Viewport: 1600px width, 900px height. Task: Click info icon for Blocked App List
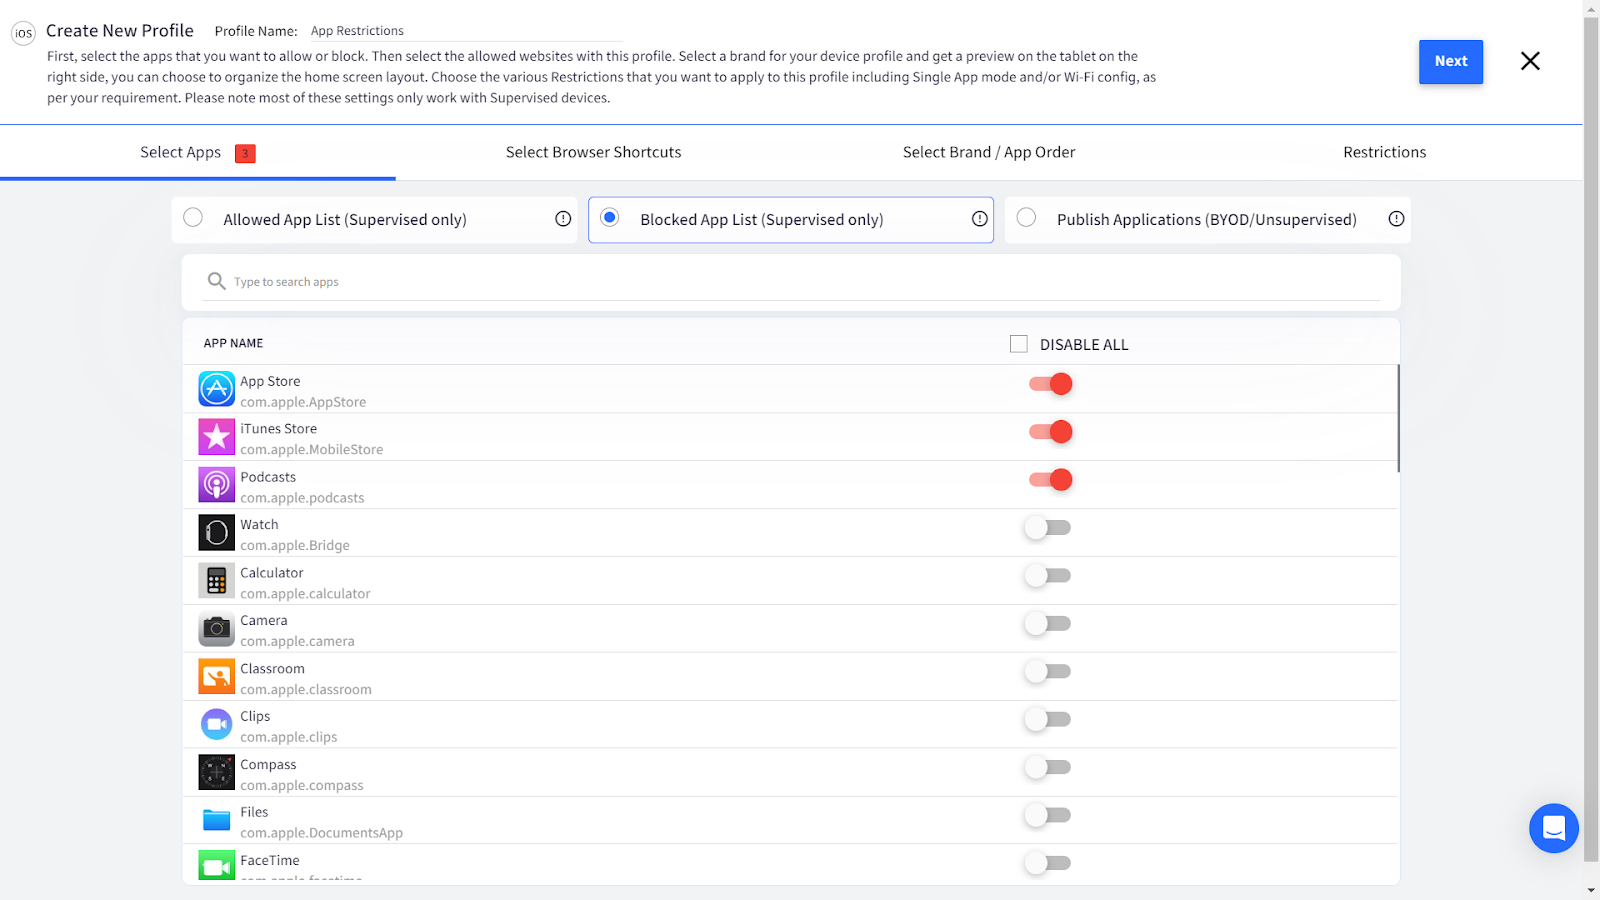[x=979, y=219]
